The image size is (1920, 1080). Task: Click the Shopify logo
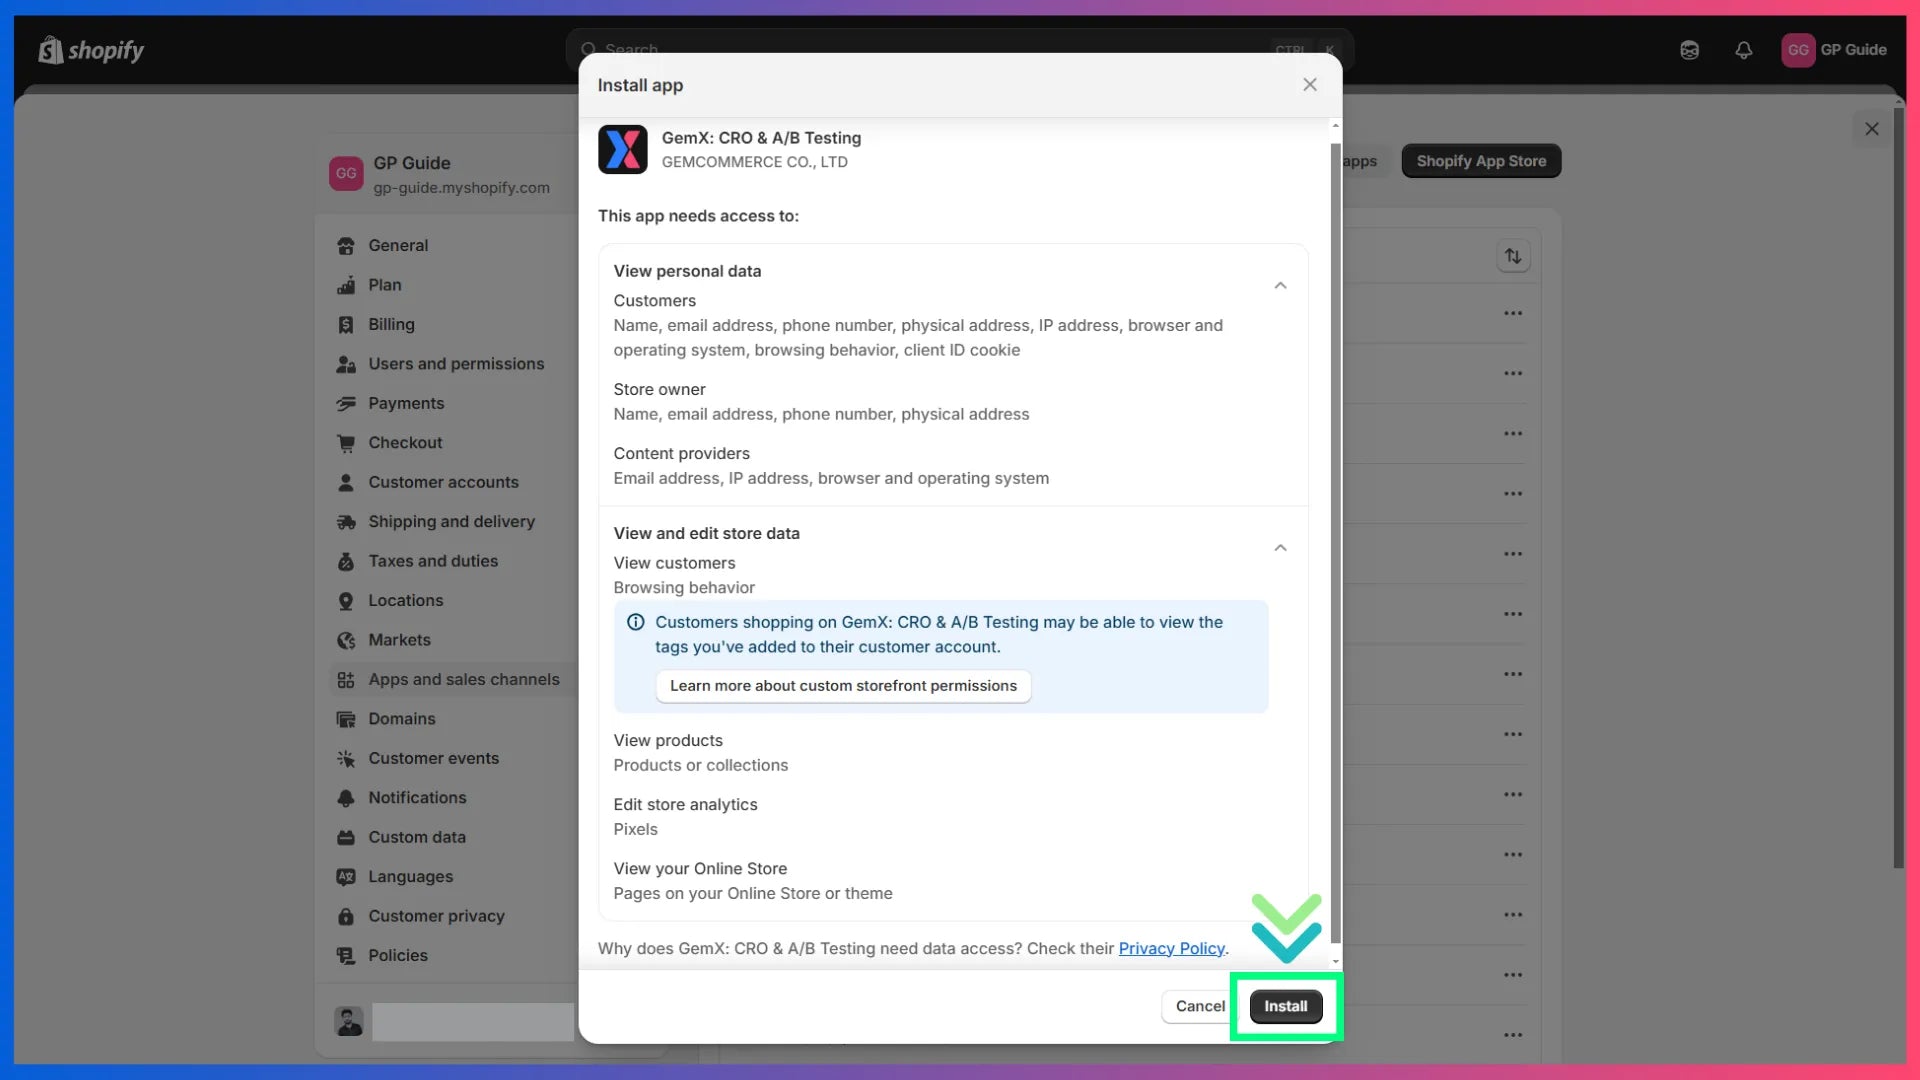click(x=91, y=50)
